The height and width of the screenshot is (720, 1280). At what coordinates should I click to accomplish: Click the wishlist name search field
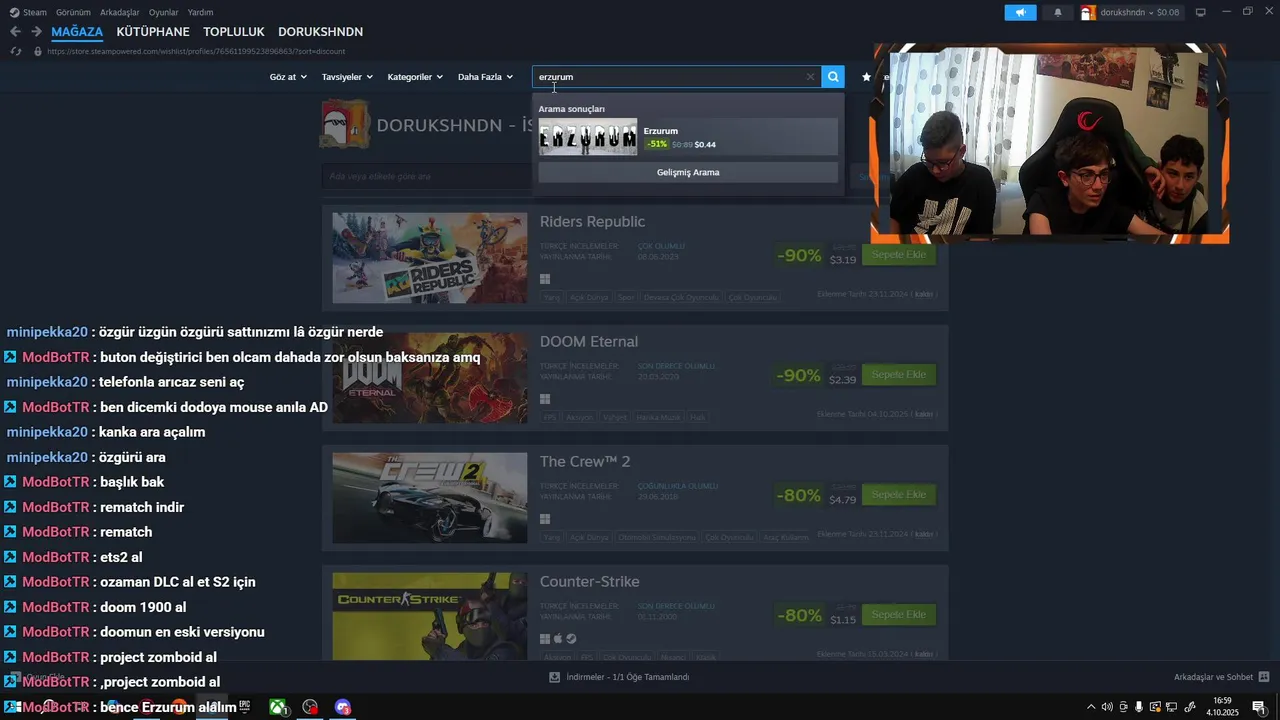(x=427, y=176)
